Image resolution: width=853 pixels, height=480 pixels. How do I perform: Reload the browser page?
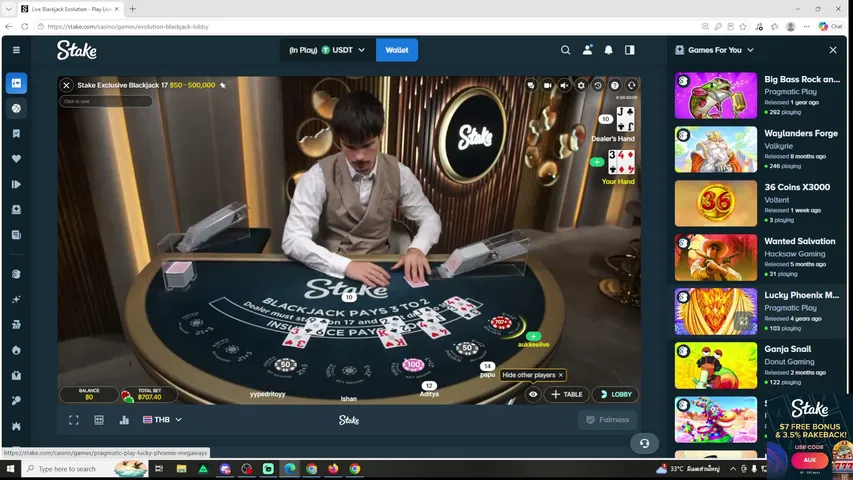tap(24, 26)
